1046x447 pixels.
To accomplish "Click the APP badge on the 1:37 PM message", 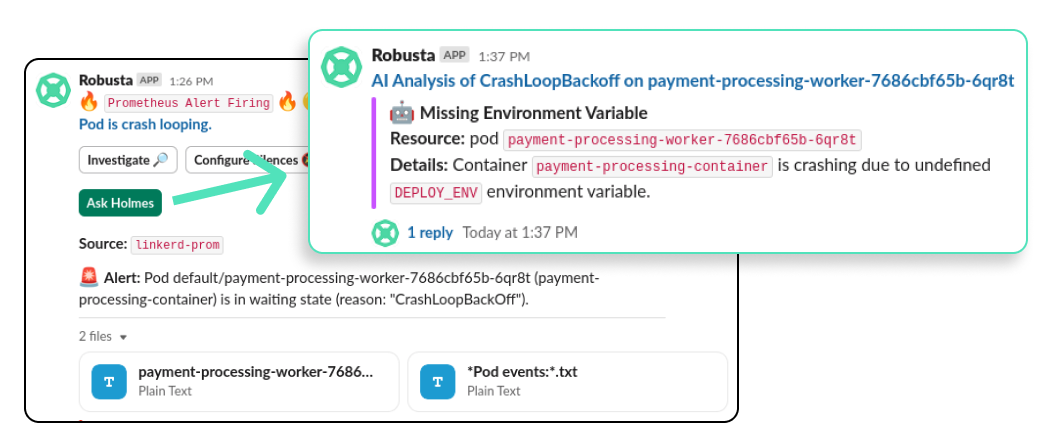I will point(455,55).
